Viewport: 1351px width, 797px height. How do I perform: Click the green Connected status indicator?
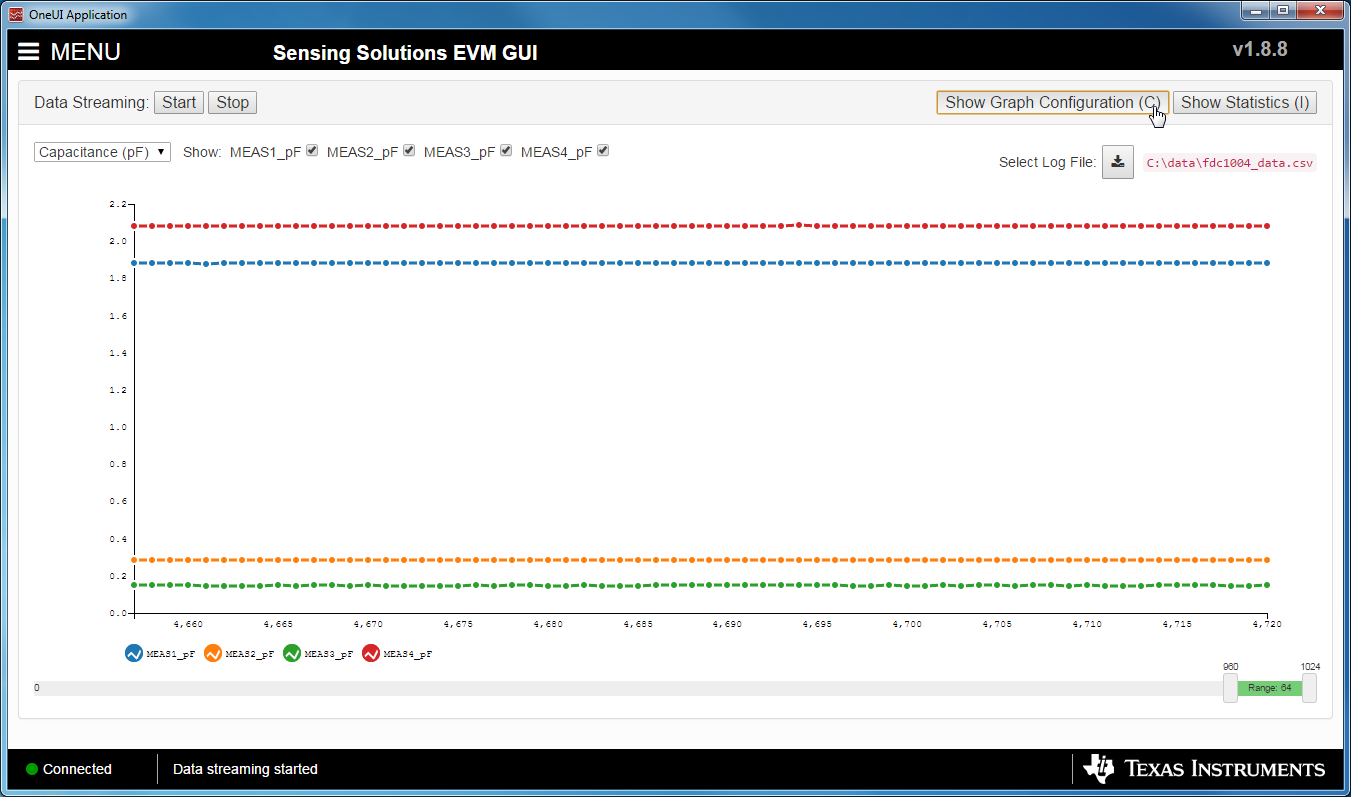(x=30, y=769)
